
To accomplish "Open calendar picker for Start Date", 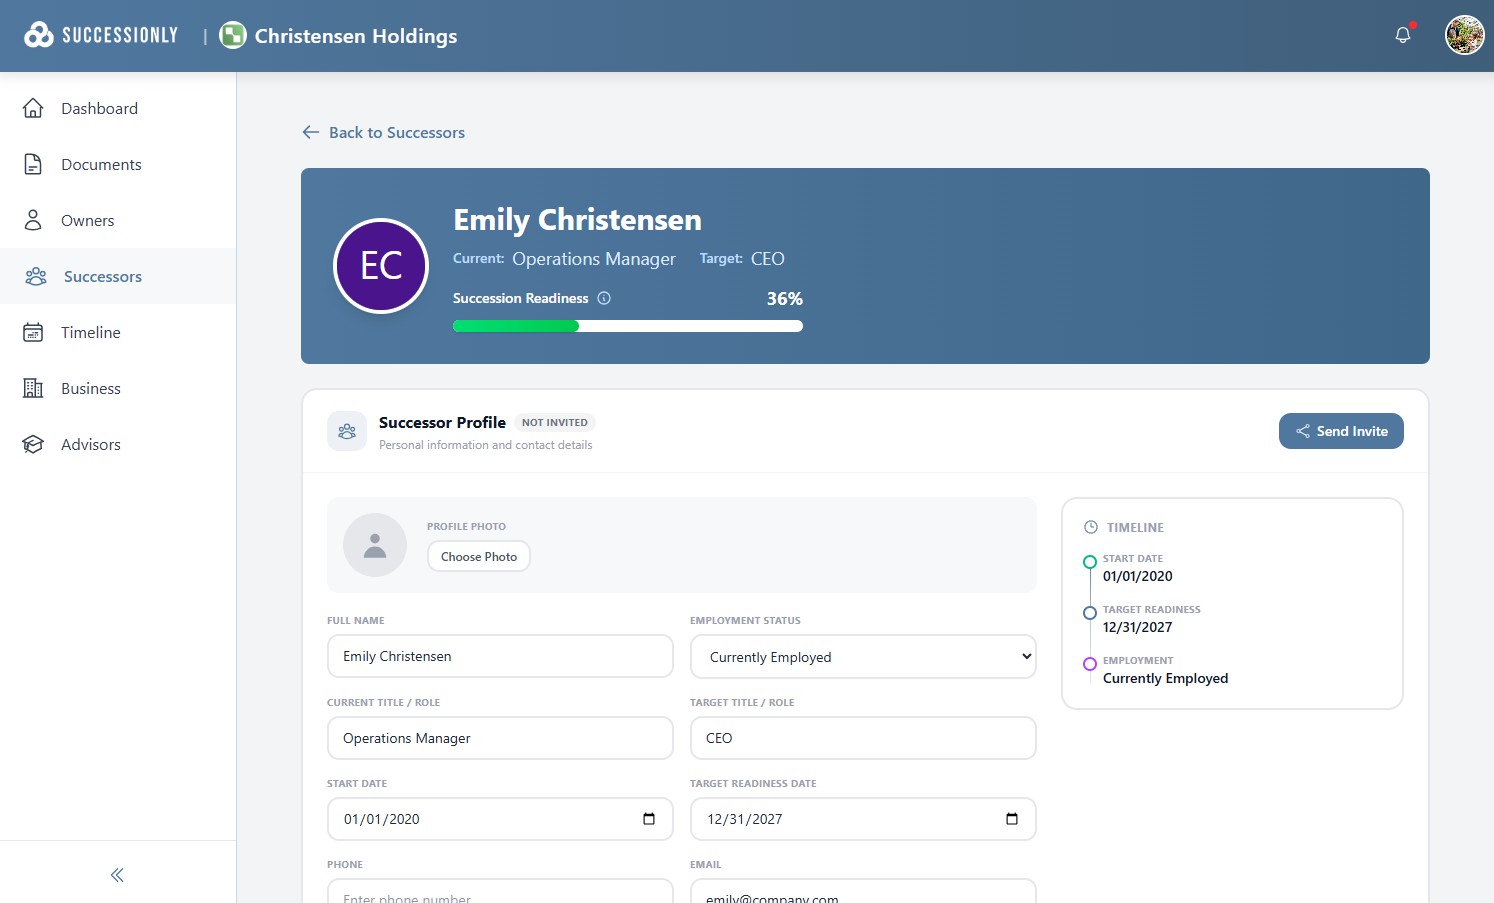I will (649, 819).
